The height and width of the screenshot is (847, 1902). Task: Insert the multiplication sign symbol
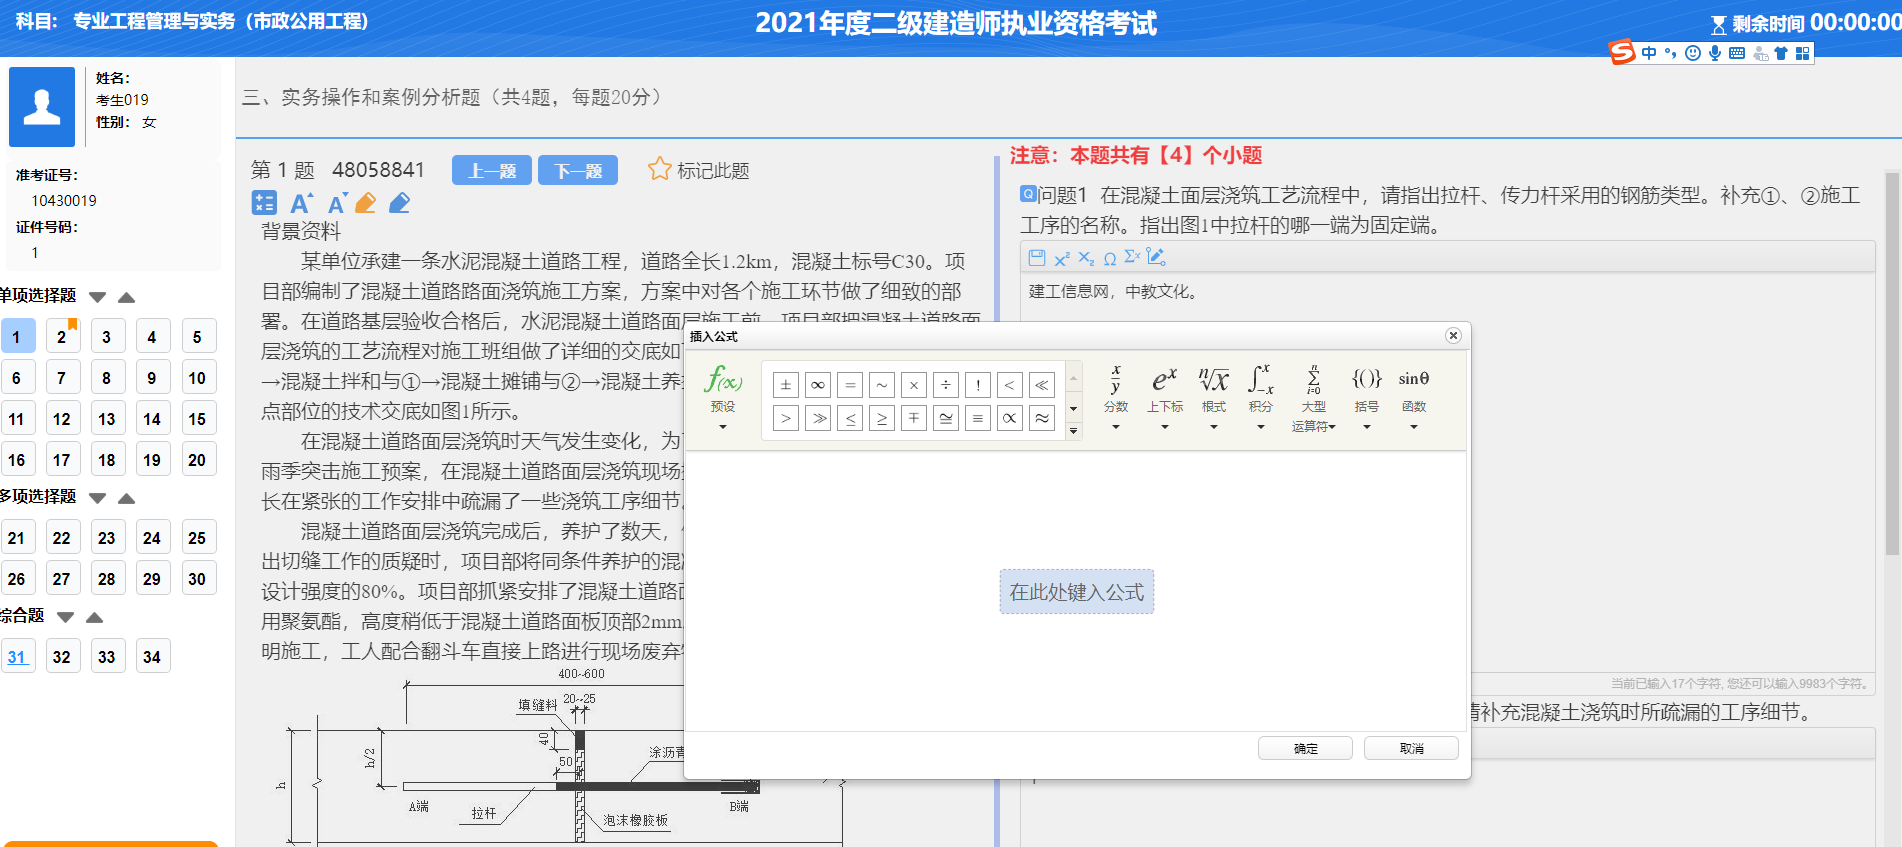coord(914,385)
